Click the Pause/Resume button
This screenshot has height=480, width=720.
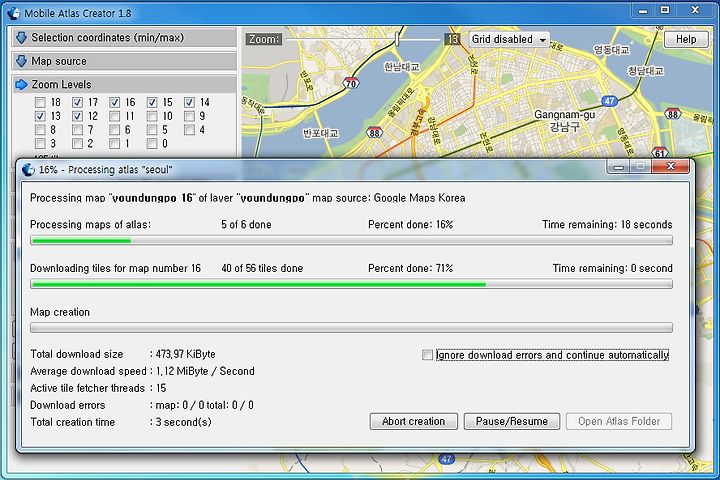click(512, 421)
